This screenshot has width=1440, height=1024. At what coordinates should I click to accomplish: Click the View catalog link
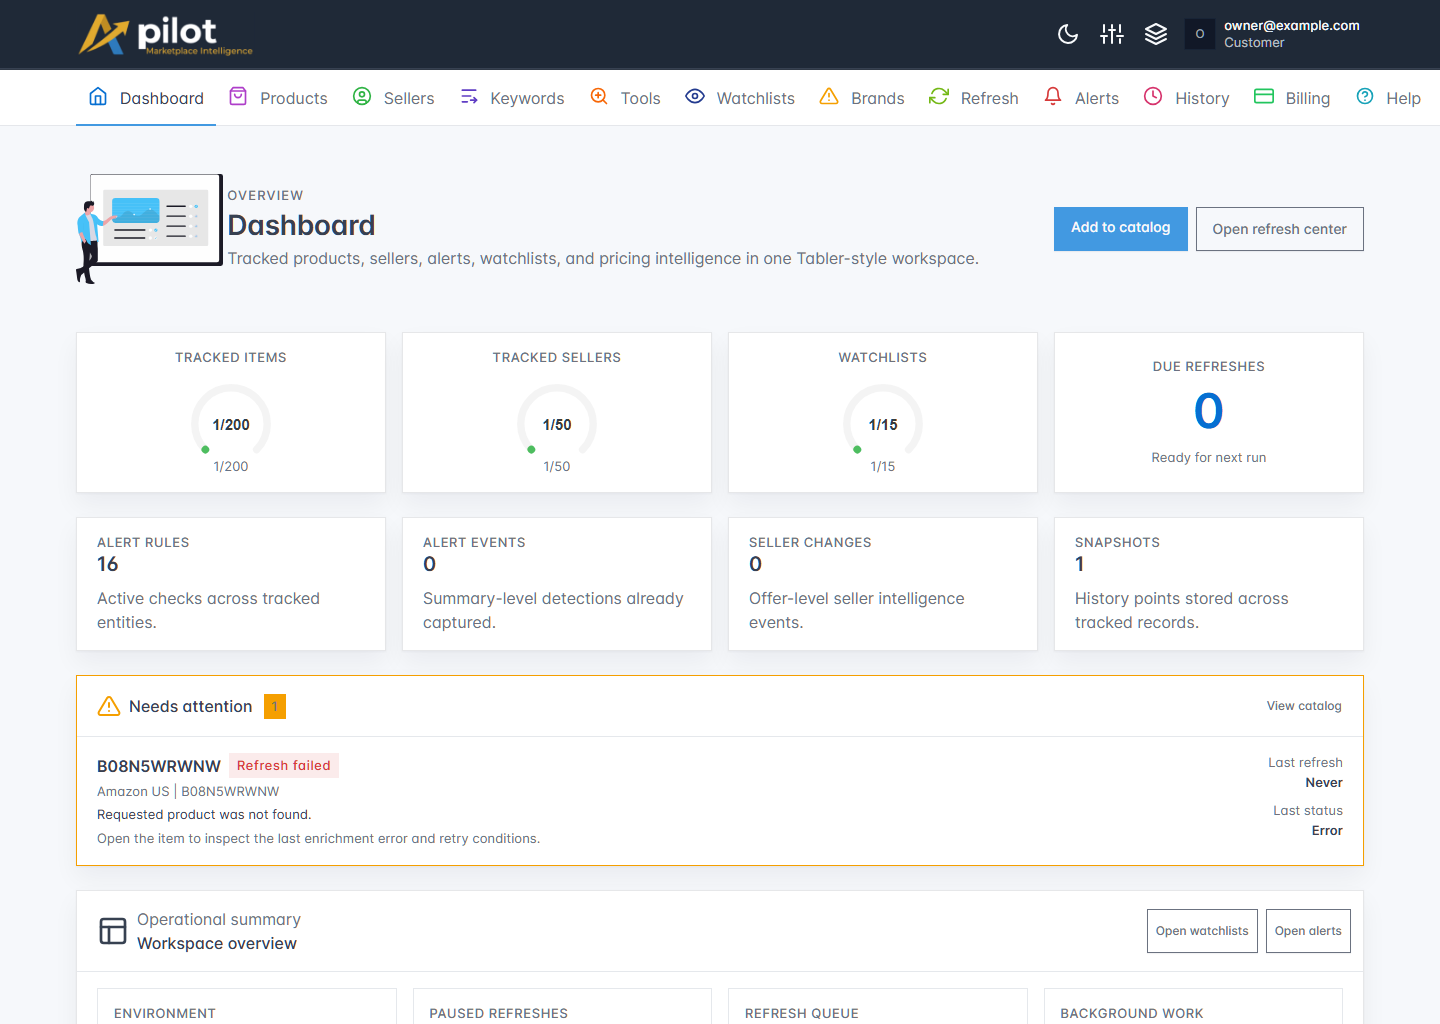[1304, 706]
